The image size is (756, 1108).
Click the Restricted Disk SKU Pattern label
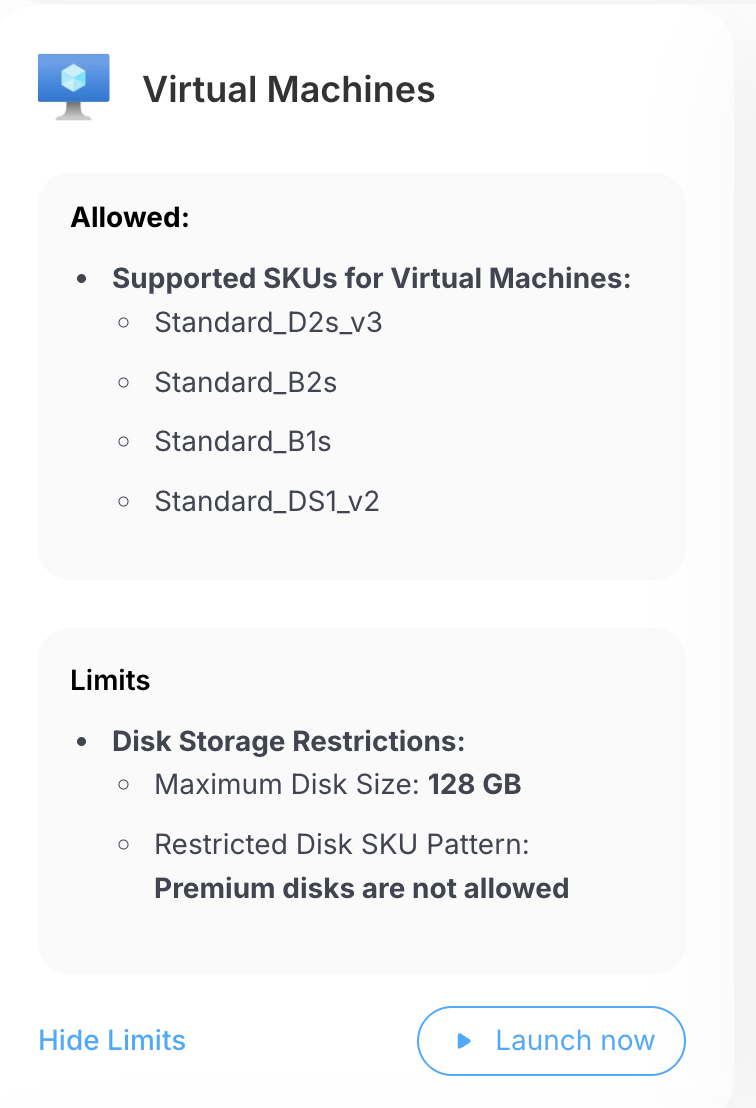[341, 844]
